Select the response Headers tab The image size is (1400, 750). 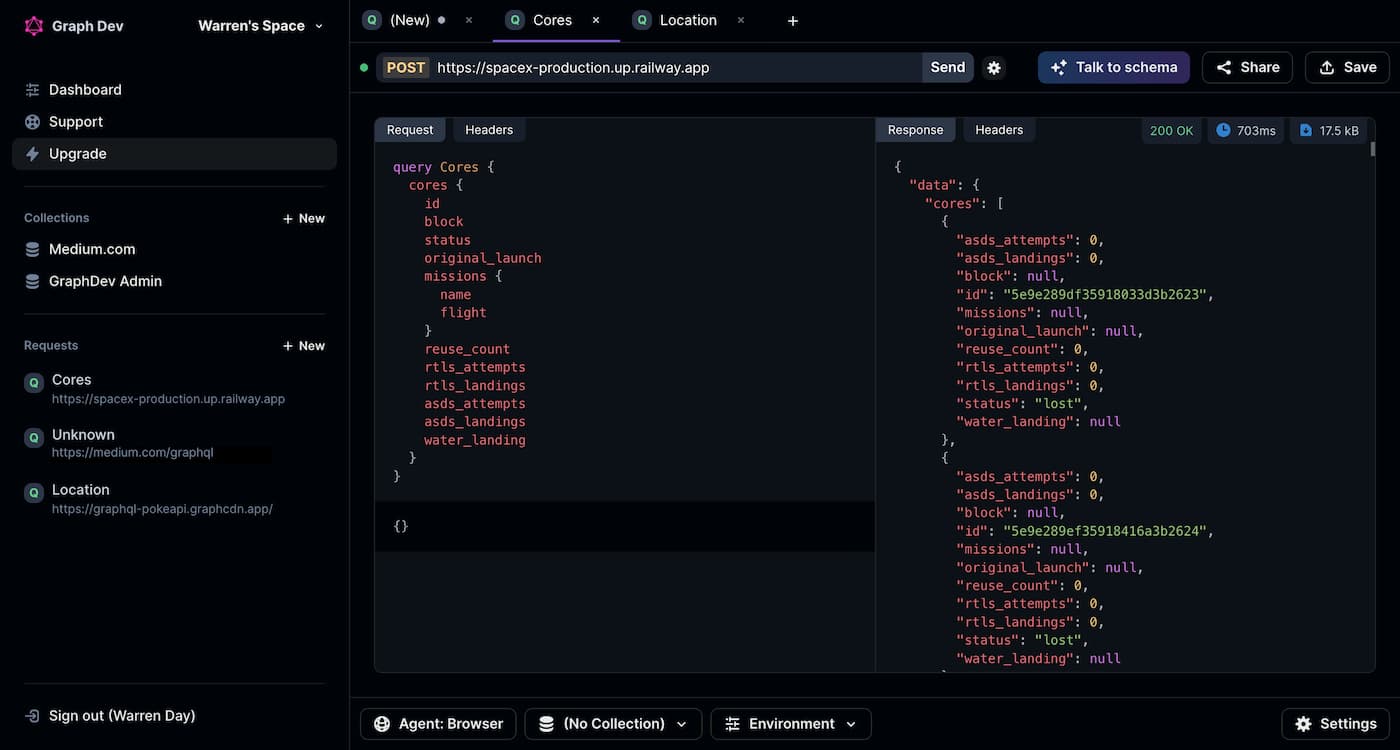999,130
